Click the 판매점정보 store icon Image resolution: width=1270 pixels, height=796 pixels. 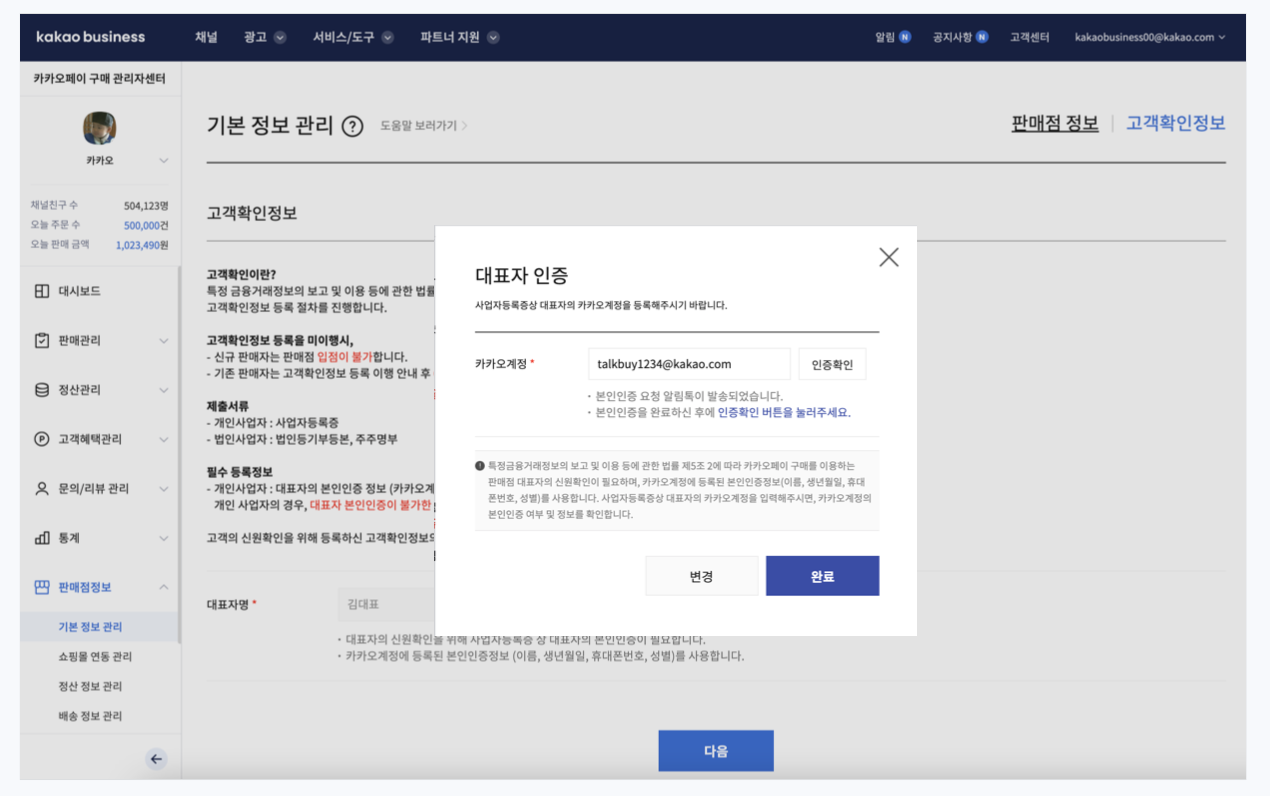(41, 587)
